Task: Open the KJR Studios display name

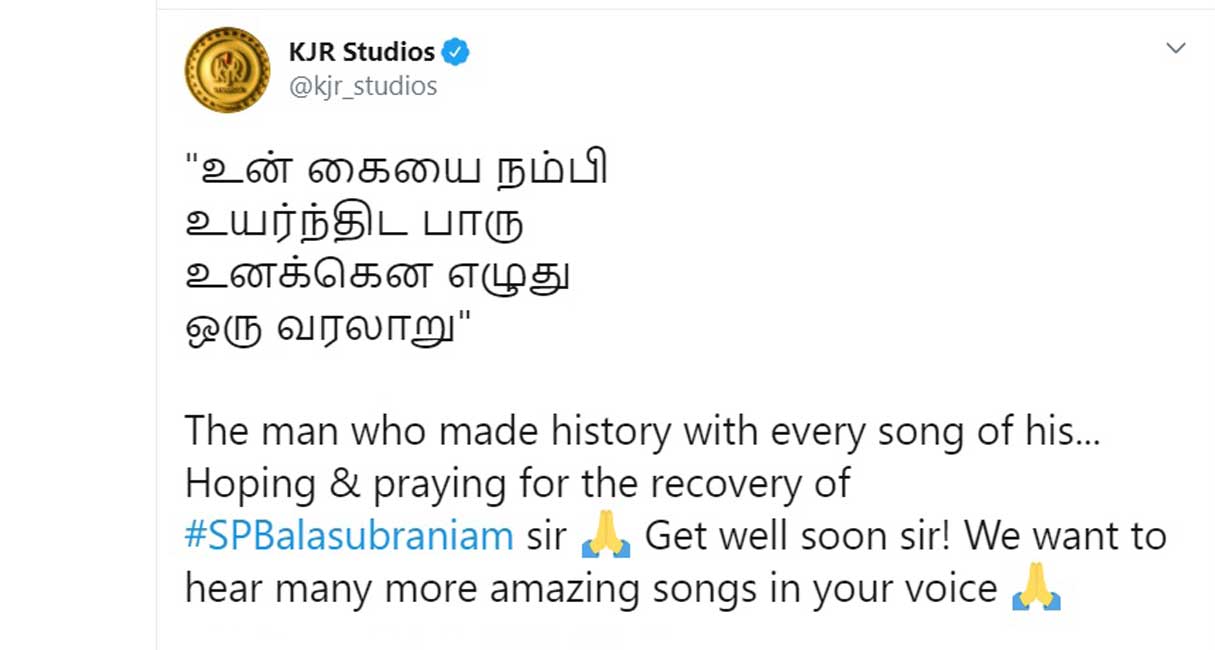Action: [x=362, y=51]
